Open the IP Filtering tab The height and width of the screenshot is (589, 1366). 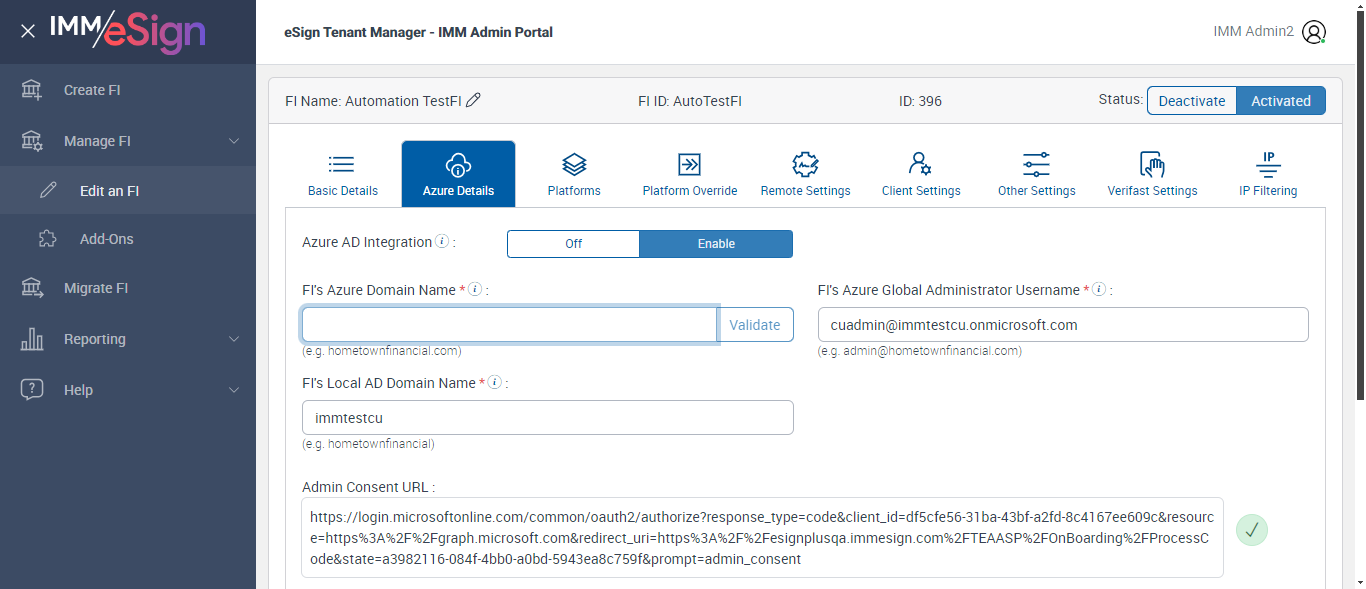pos(1268,174)
